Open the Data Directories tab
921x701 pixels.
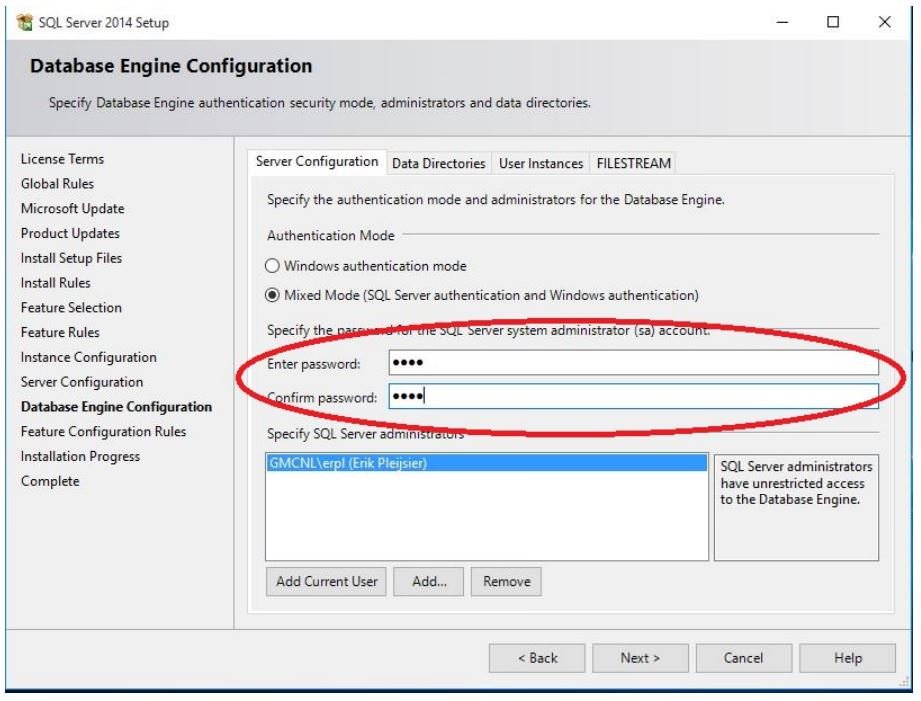pos(439,163)
